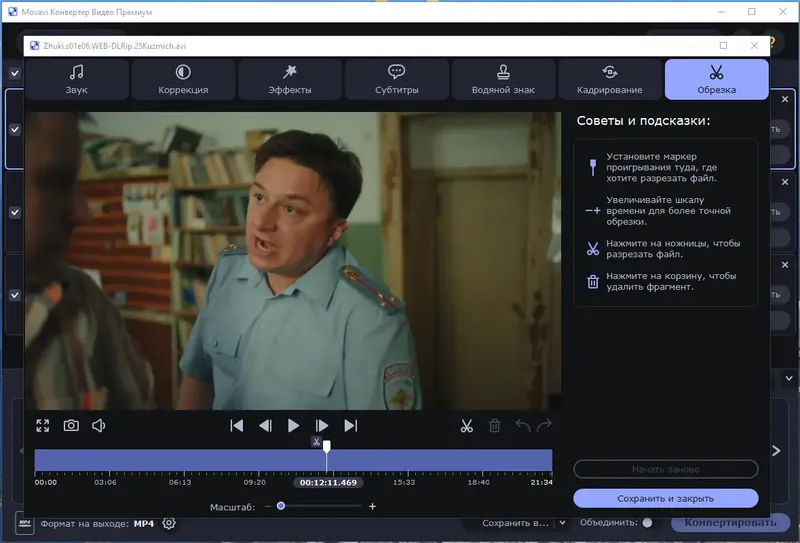800x543 pixels.
Task: Click the playhead marker on the timeline
Action: 326,448
